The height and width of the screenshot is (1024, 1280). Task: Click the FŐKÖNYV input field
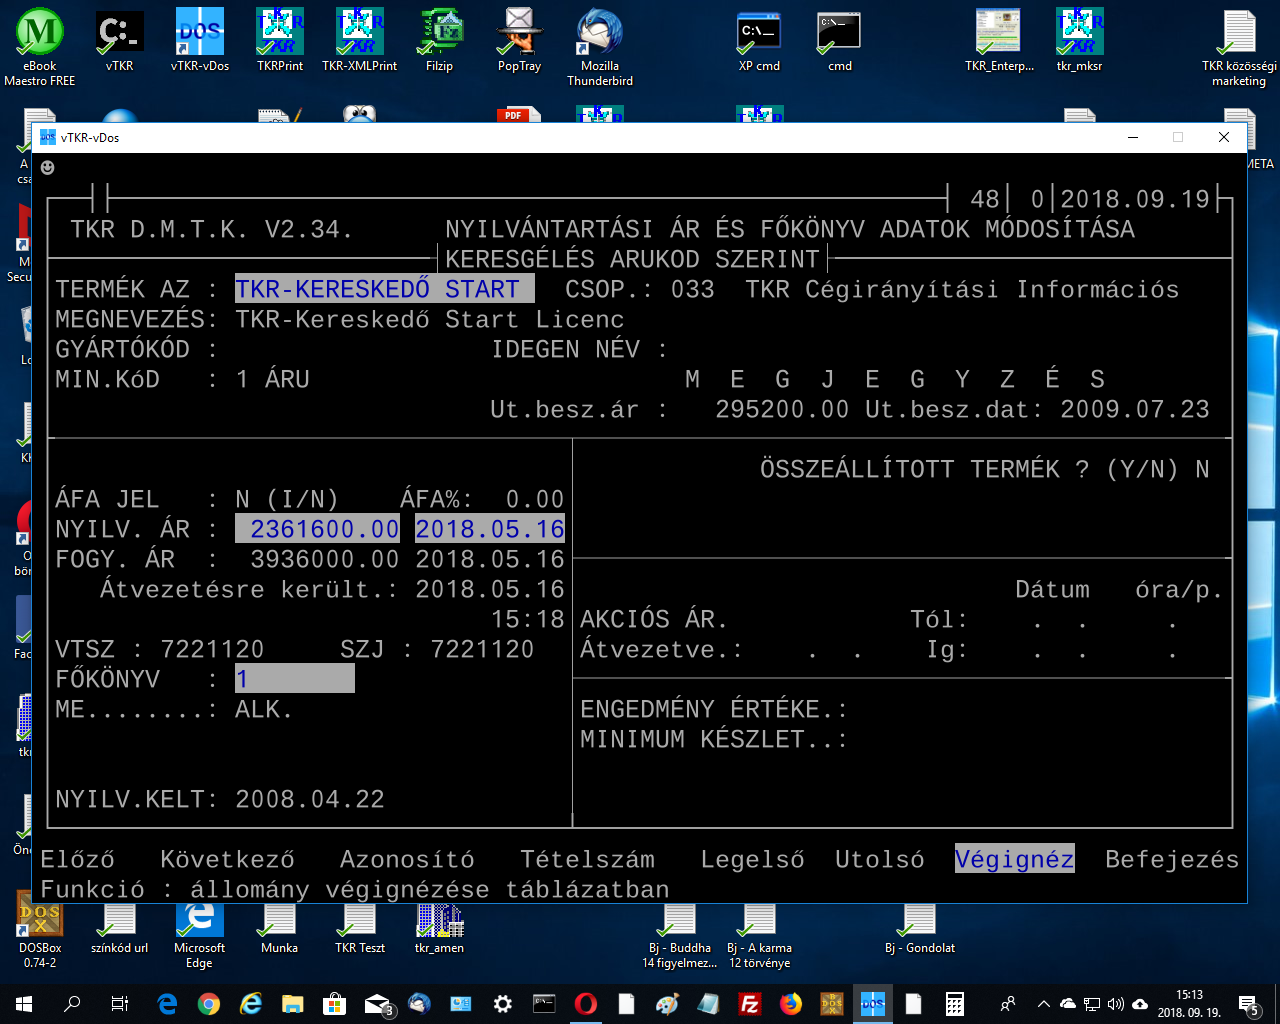pyautogui.click(x=295, y=679)
